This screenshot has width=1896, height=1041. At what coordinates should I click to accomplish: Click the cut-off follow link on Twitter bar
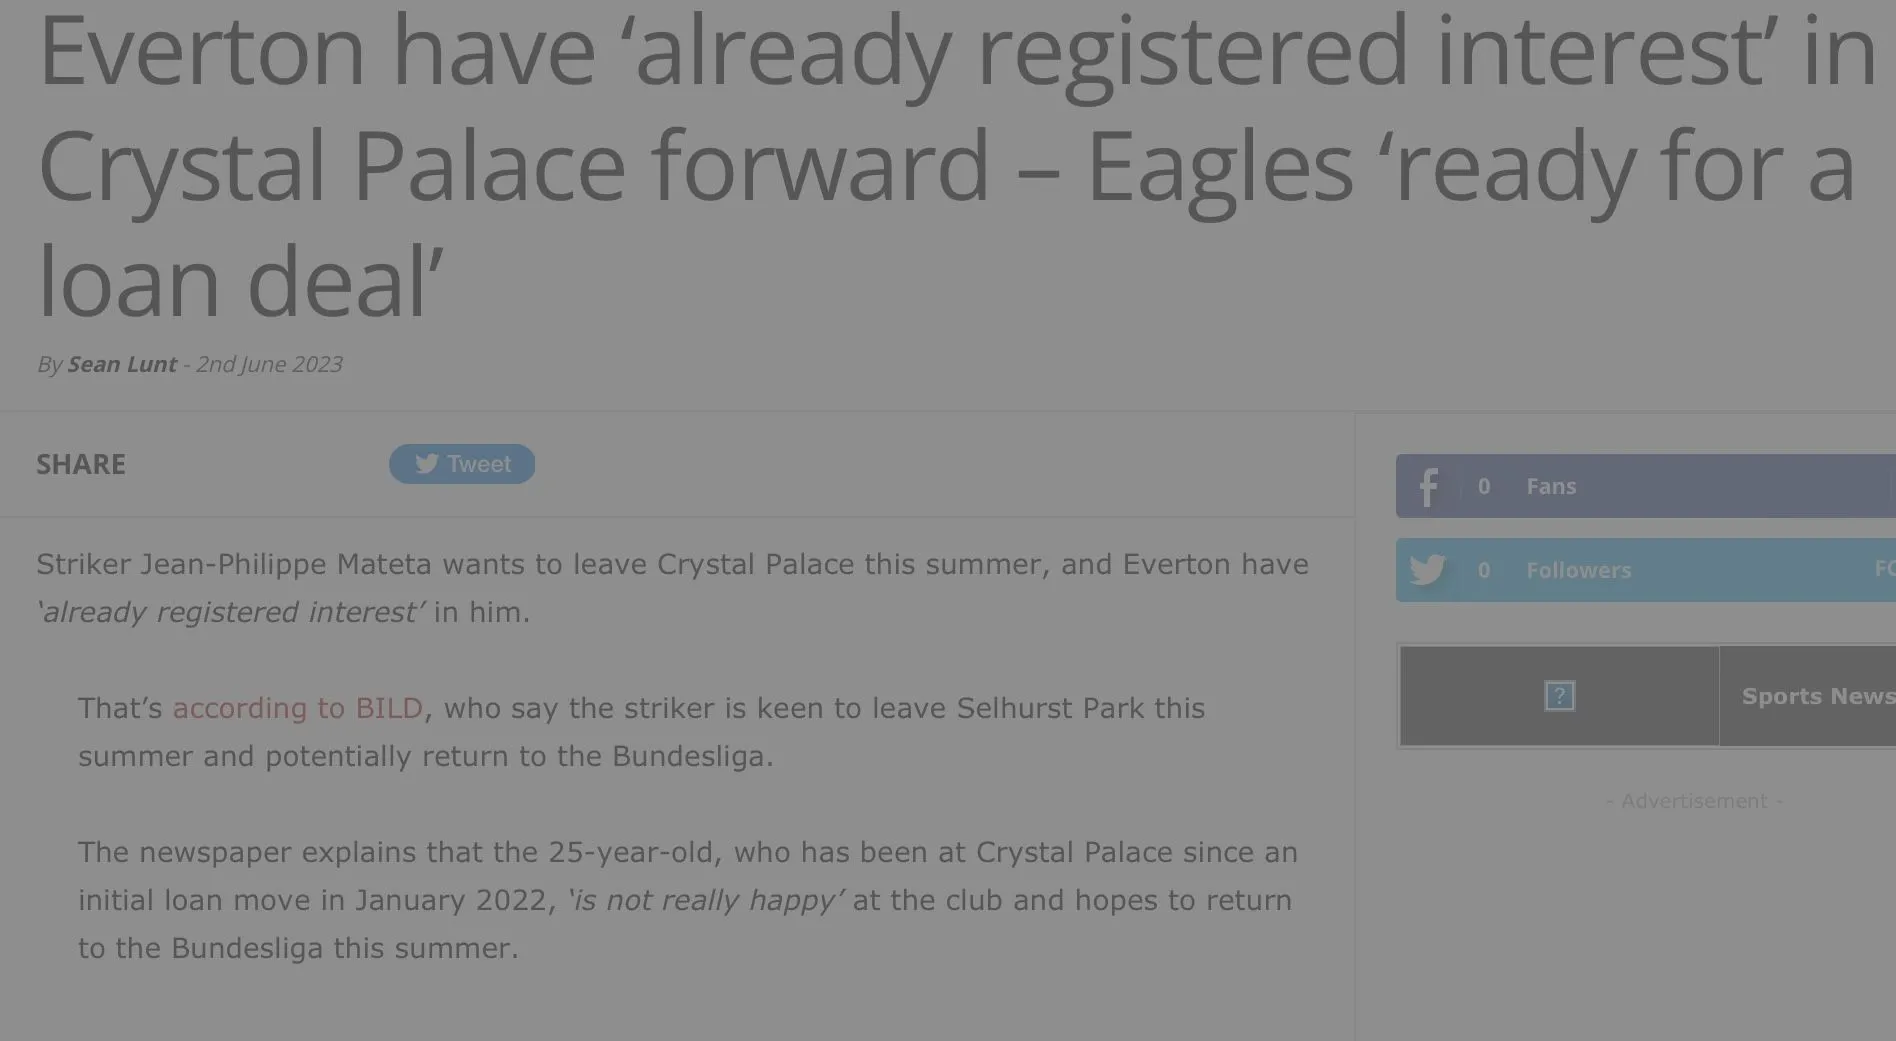1884,569
